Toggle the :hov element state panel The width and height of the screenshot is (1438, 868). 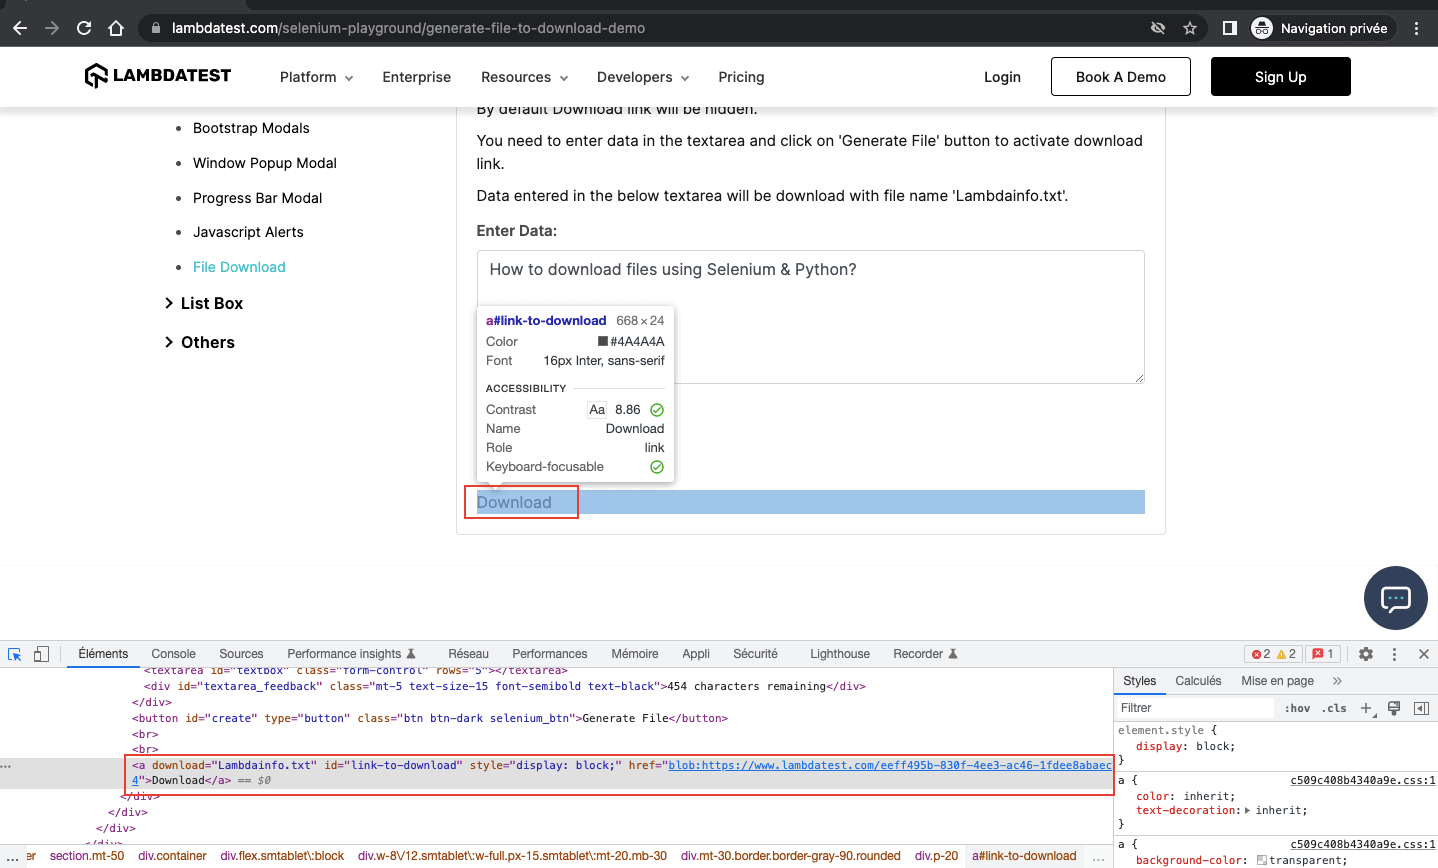(x=1297, y=708)
